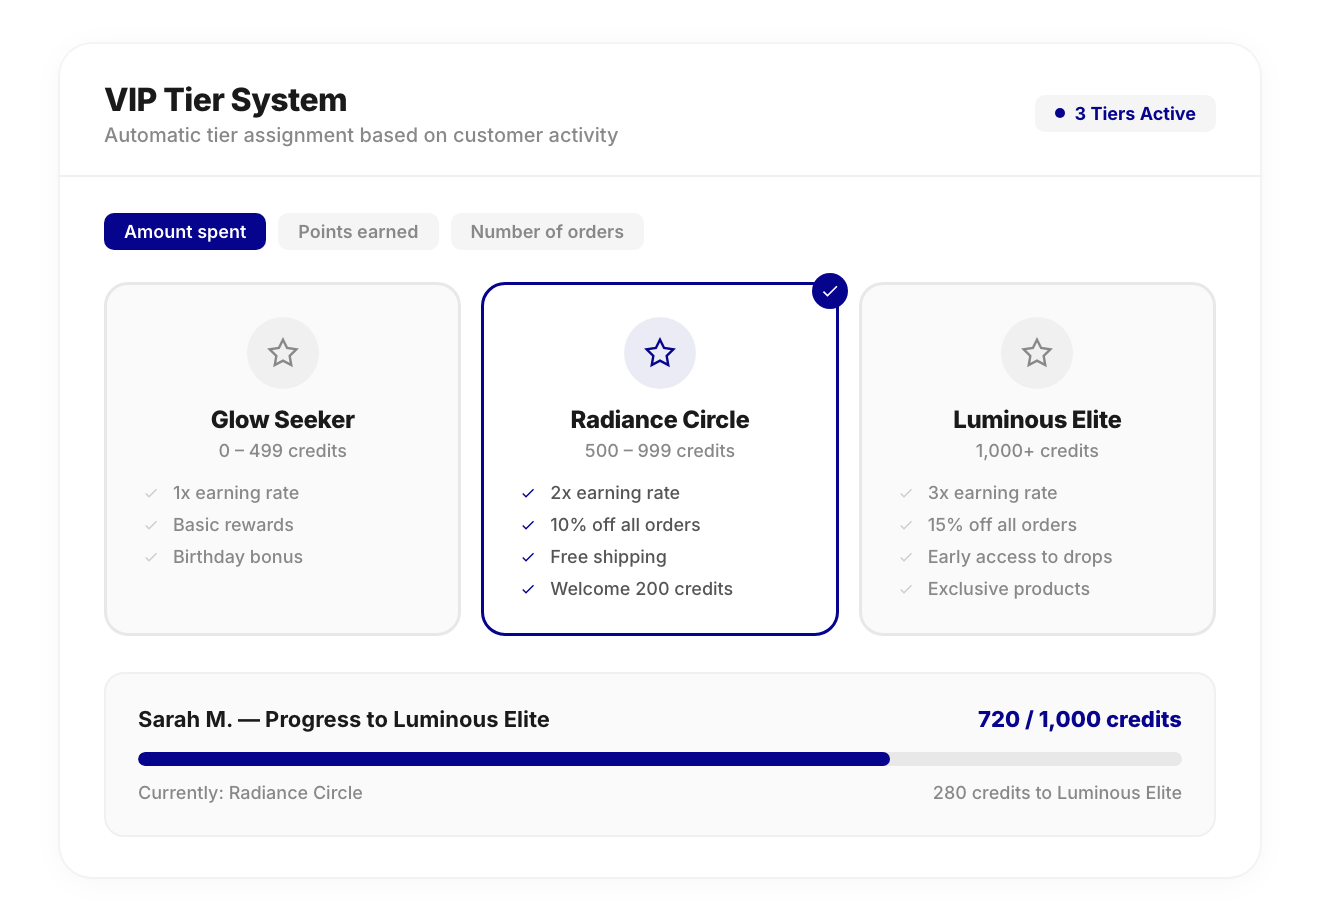
Task: Click the check icon beside Free shipping
Action: click(528, 557)
